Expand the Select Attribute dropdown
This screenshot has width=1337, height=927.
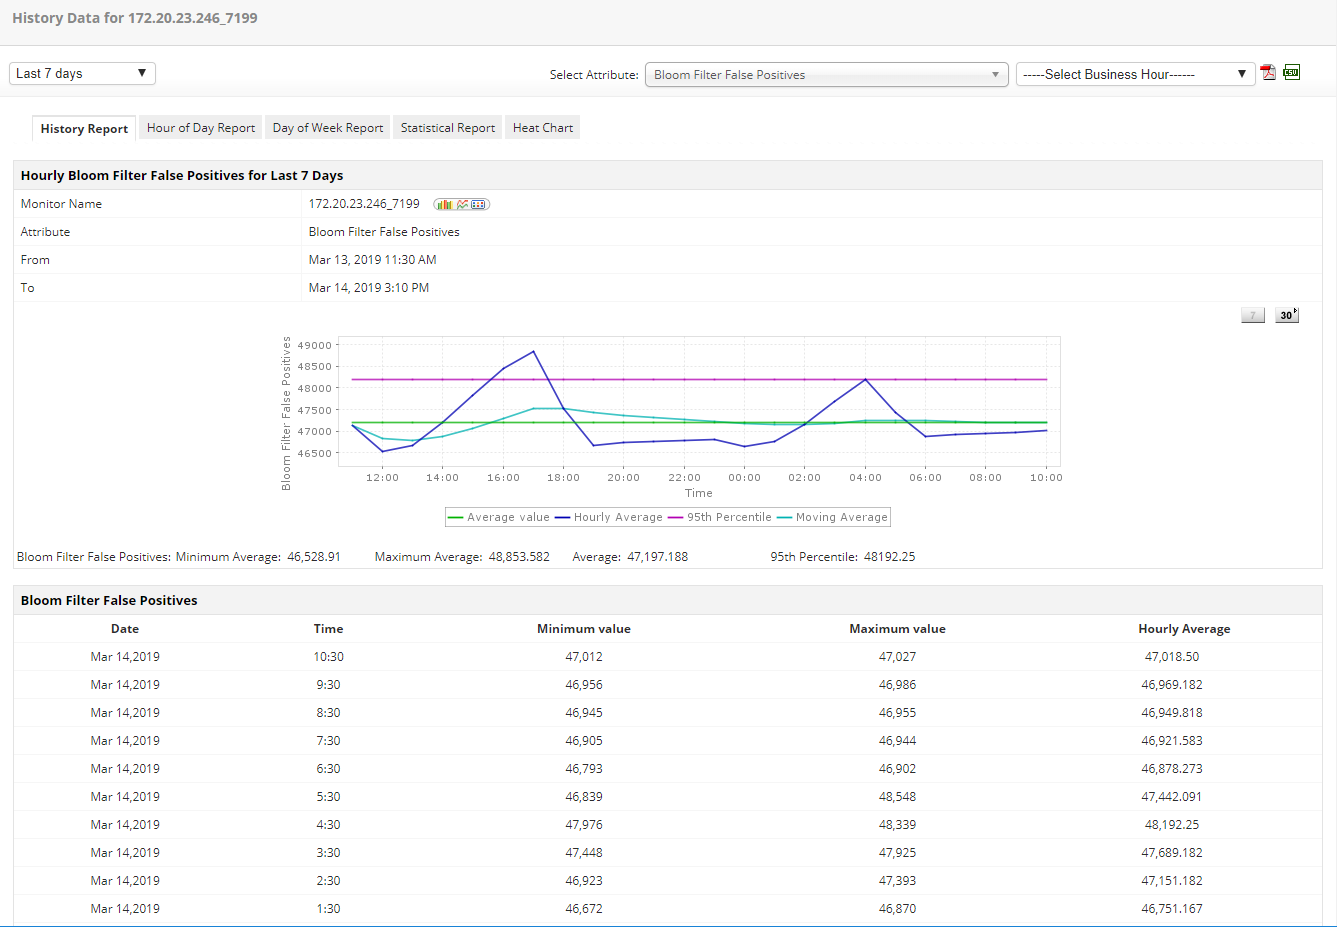[826, 75]
